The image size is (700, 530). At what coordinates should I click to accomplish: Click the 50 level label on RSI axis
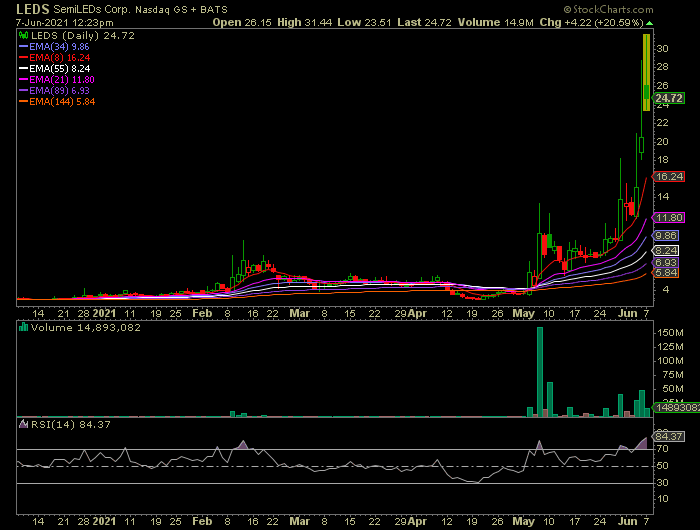point(663,466)
